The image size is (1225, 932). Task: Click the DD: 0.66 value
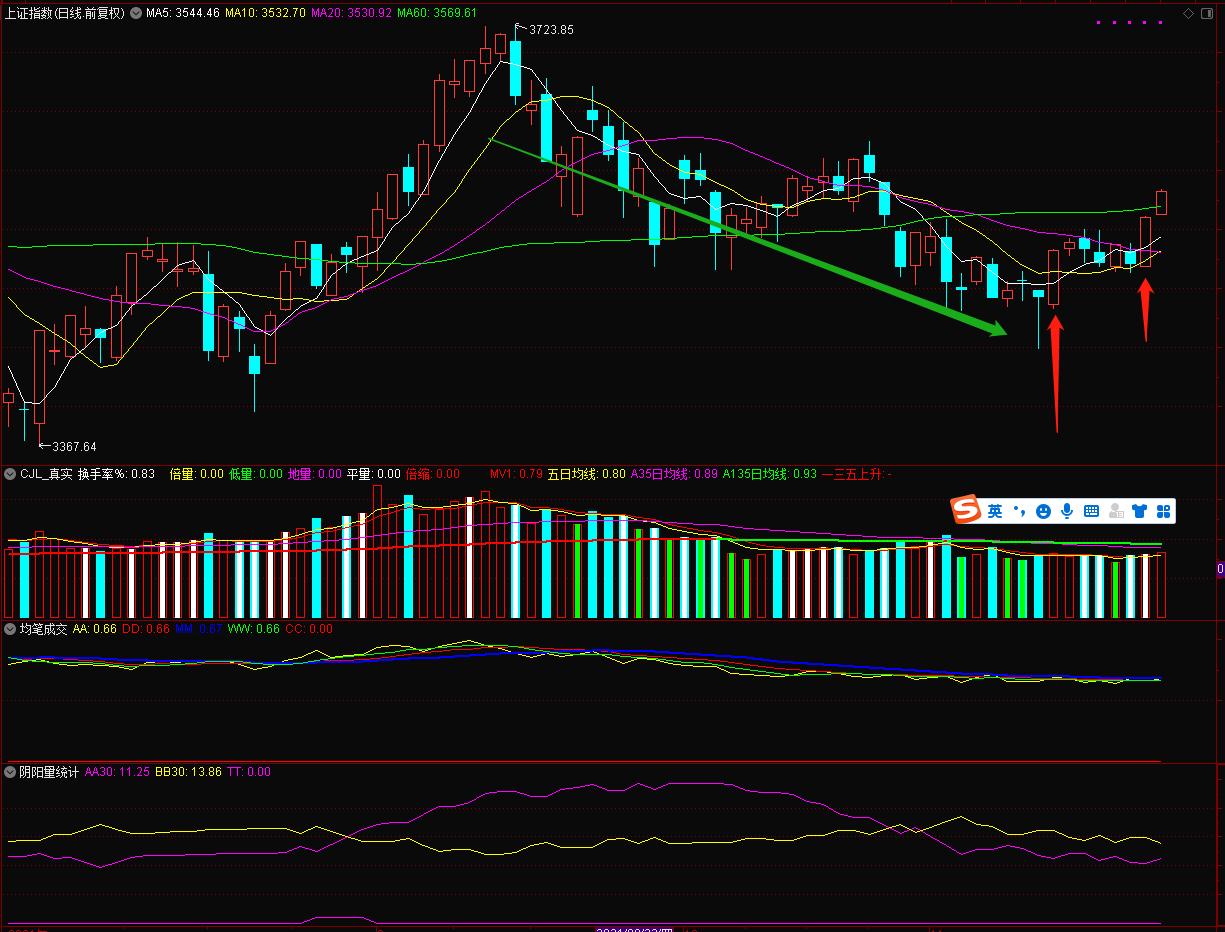coord(146,629)
